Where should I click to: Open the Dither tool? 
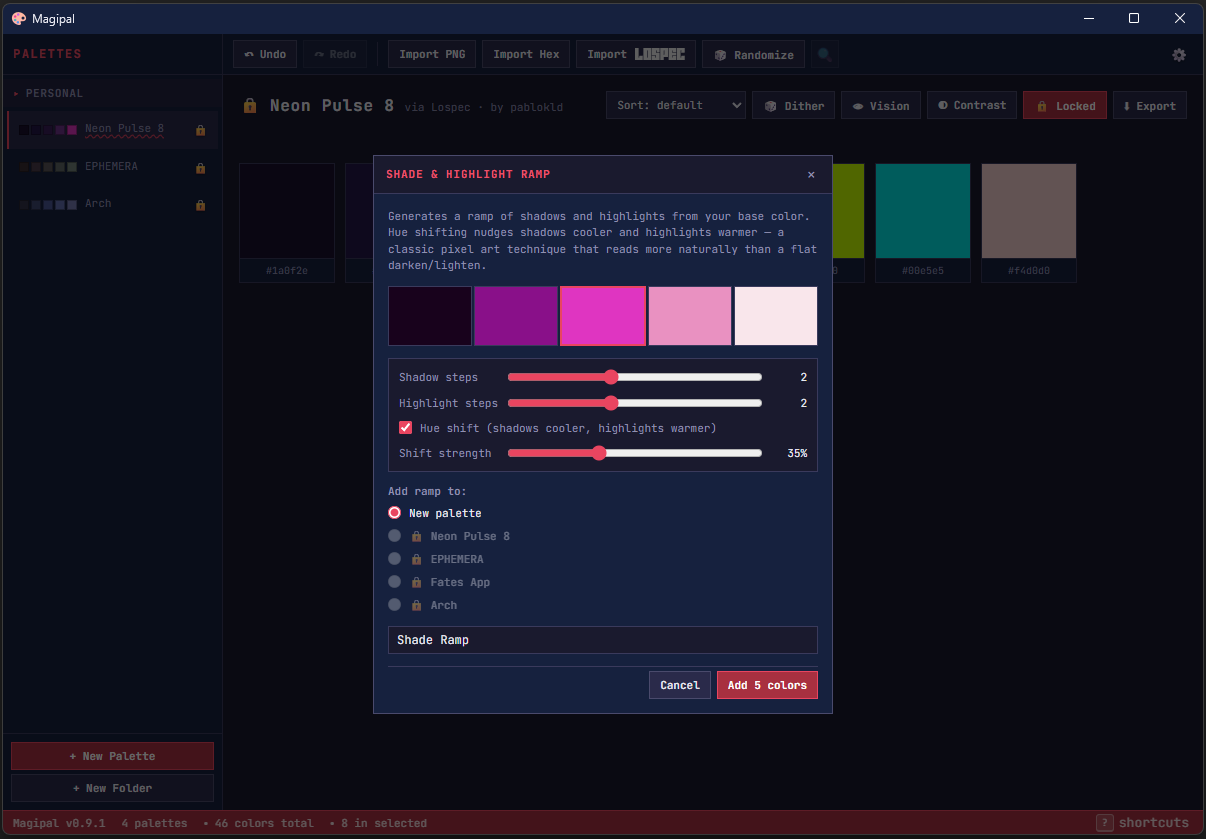tap(794, 105)
